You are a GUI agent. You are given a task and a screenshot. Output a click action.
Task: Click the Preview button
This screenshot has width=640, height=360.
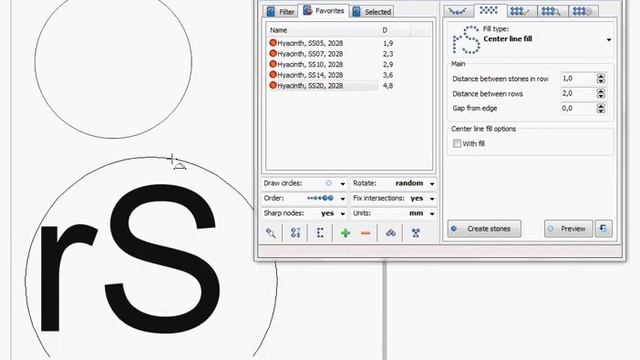pyautogui.click(x=568, y=229)
